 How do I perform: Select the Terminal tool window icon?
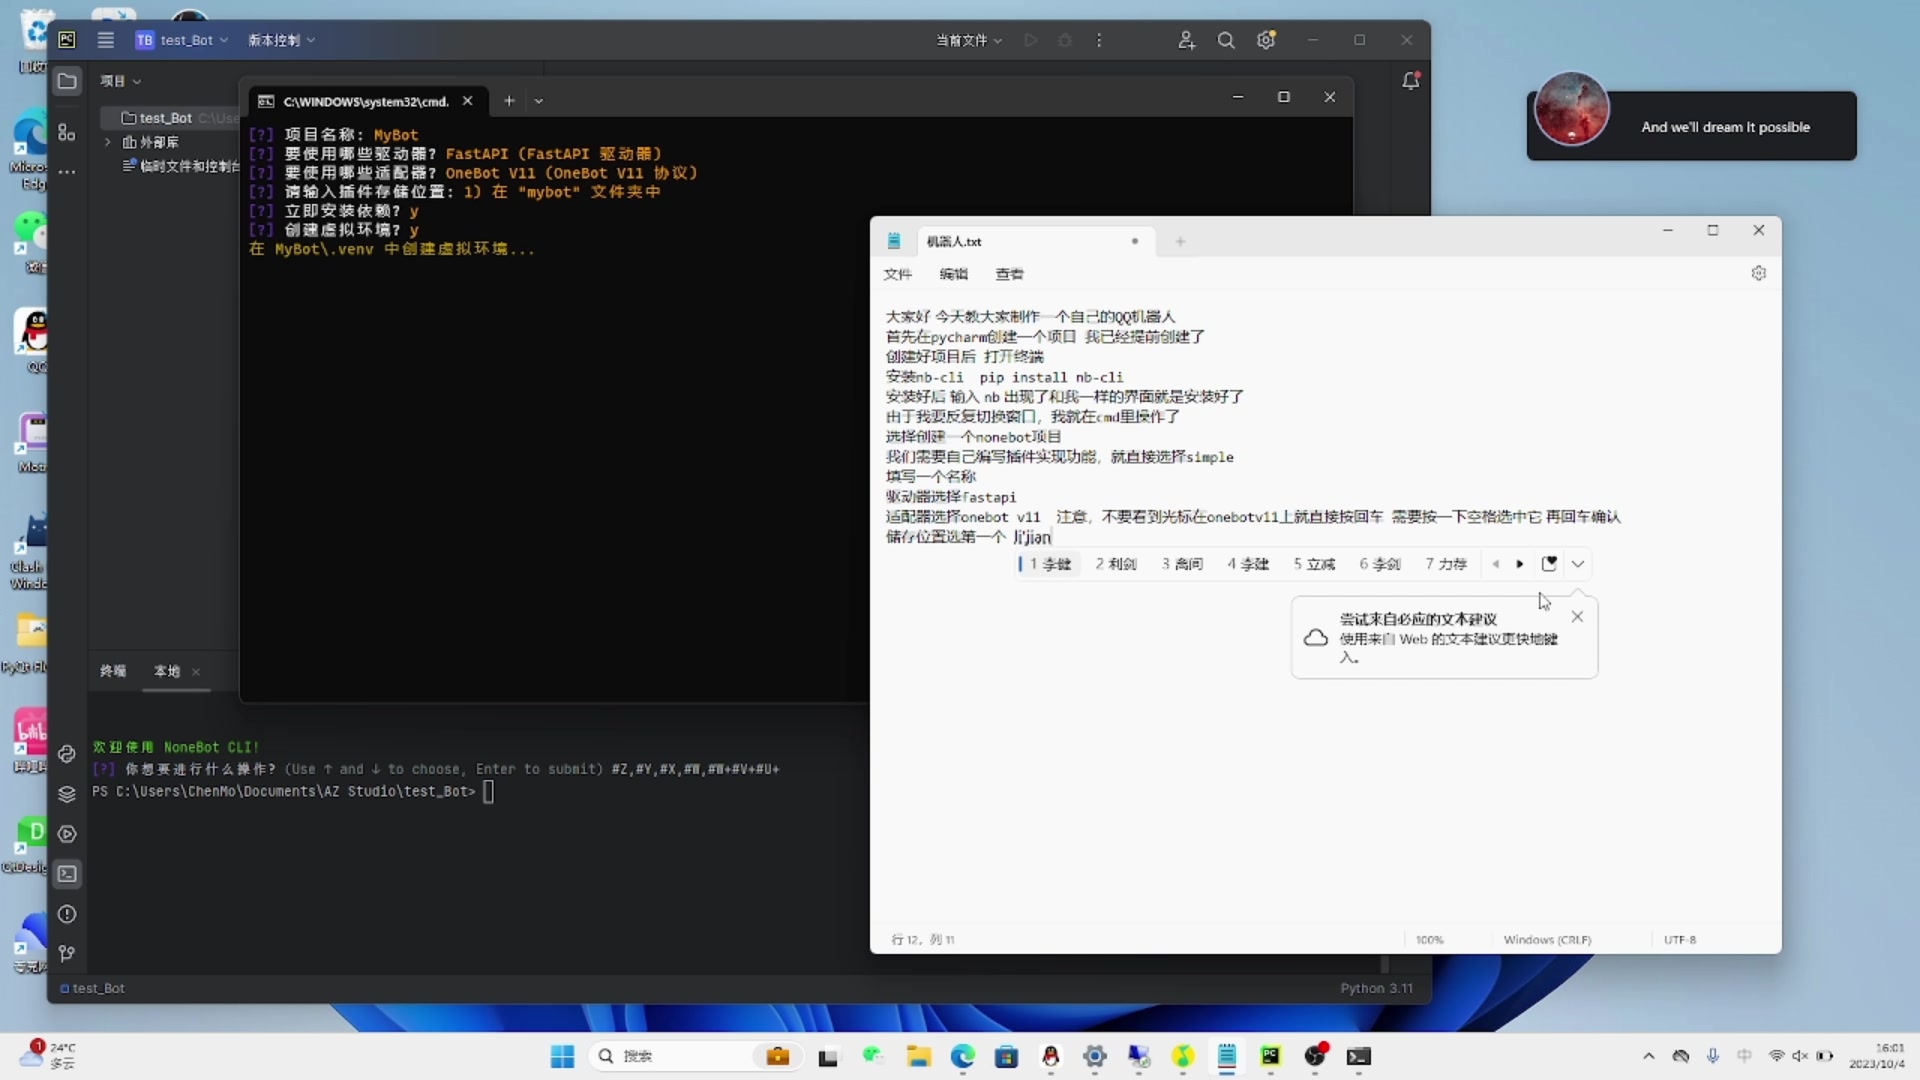coord(66,874)
